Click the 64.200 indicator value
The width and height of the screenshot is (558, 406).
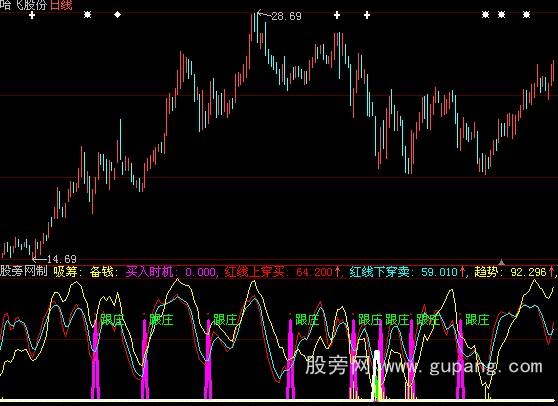(314, 273)
